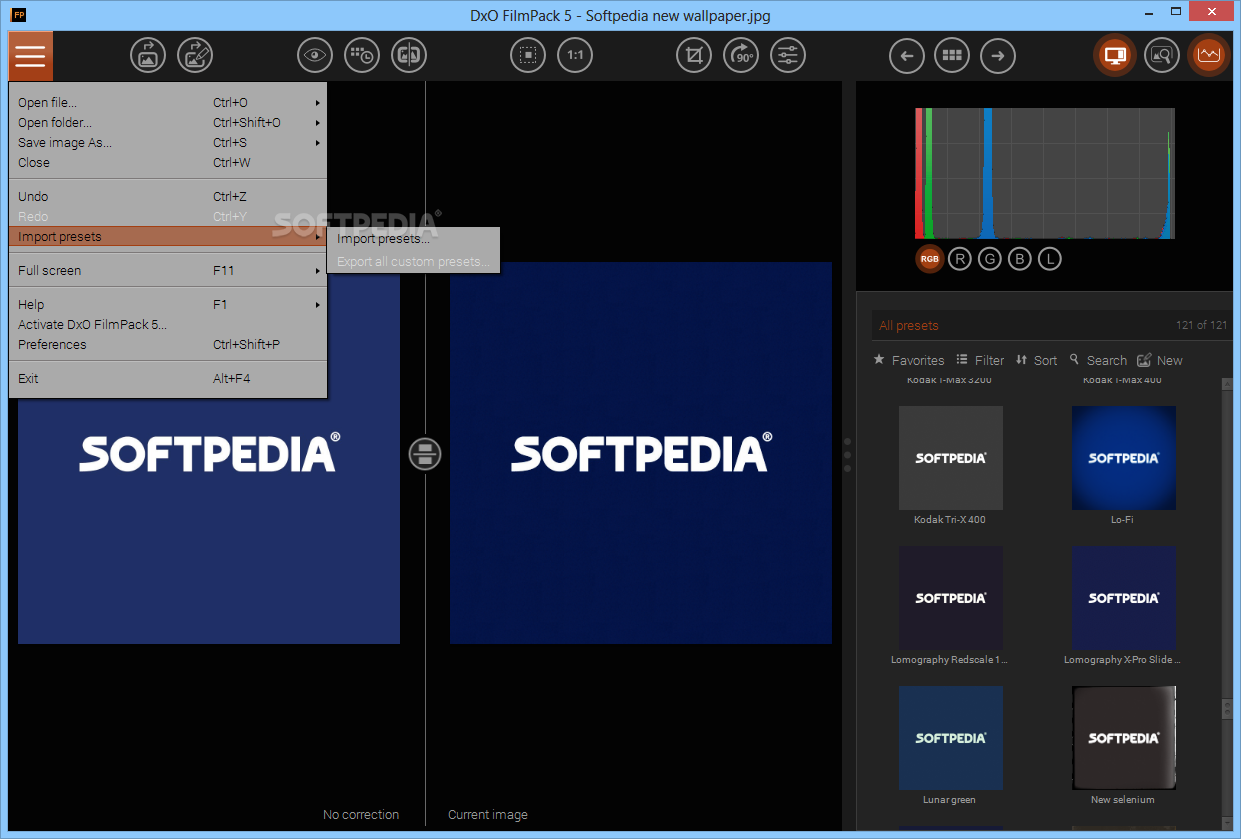Click the open/export image toolbar icon
The image size is (1241, 839).
click(148, 55)
